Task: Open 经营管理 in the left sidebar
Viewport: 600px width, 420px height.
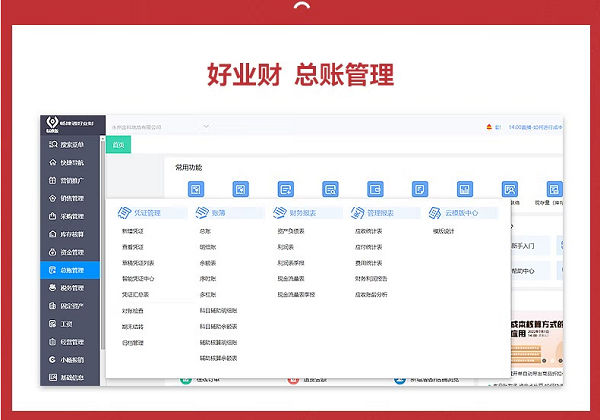Action: (x=70, y=342)
